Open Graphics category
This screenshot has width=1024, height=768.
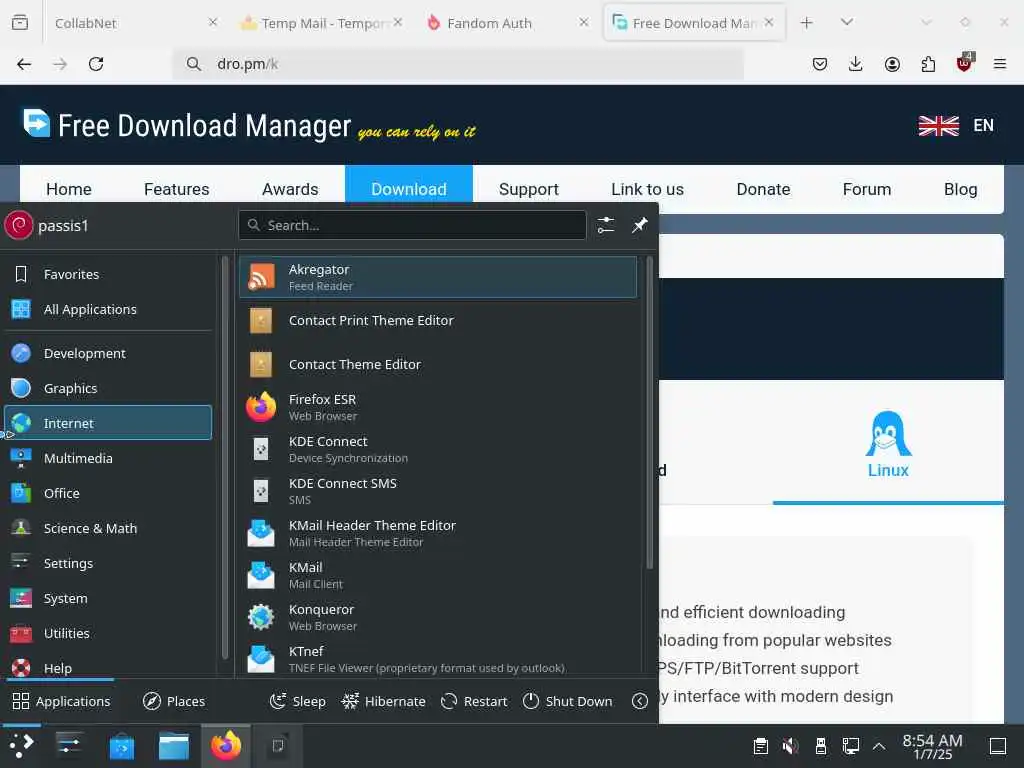coord(108,388)
